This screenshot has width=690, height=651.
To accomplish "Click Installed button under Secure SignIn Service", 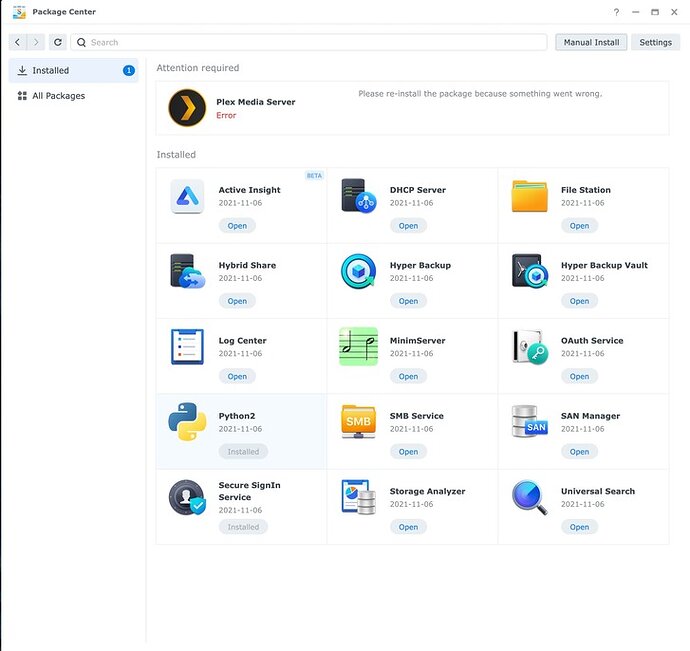I will [x=243, y=527].
